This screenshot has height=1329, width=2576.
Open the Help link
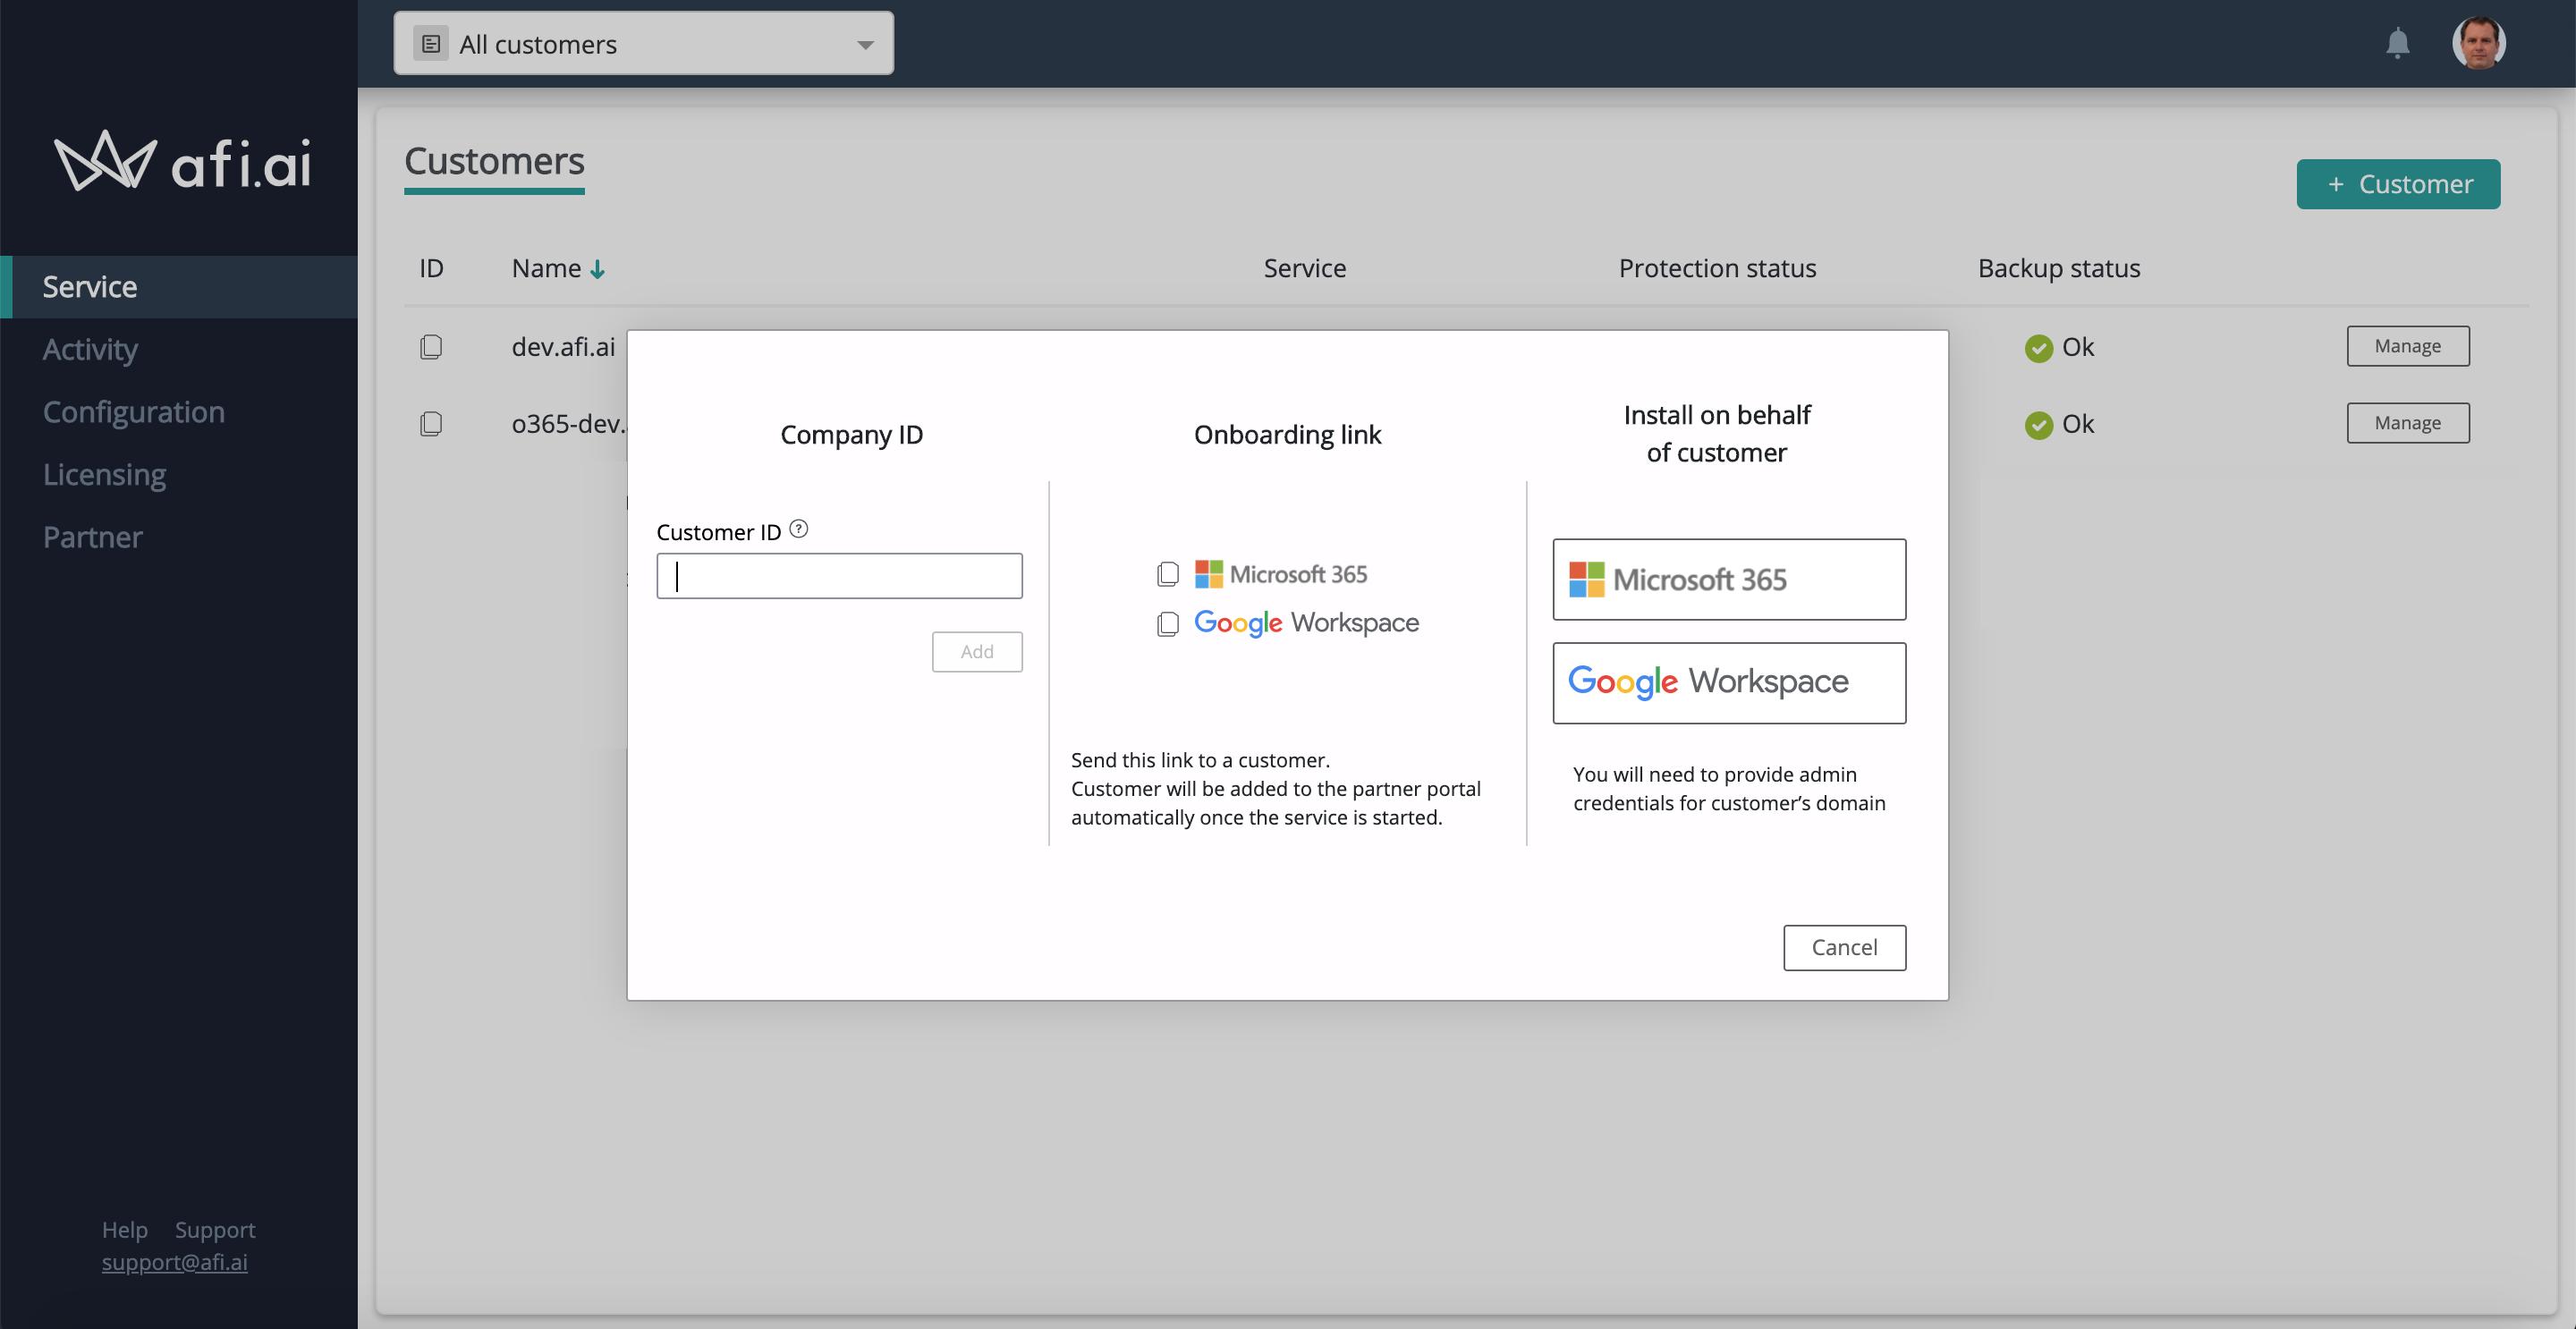point(125,1229)
